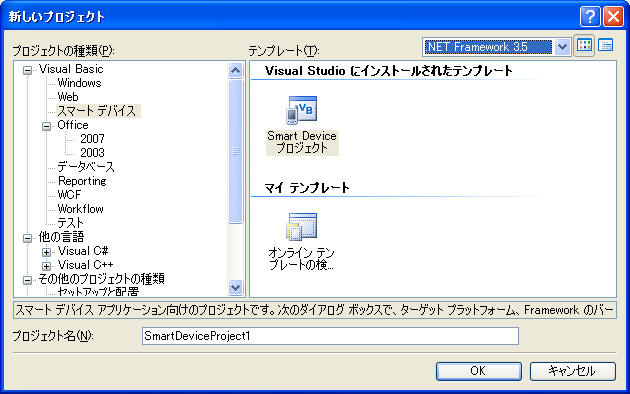Collapse the 他の言語 tree node
The height and width of the screenshot is (394, 630).
27,238
